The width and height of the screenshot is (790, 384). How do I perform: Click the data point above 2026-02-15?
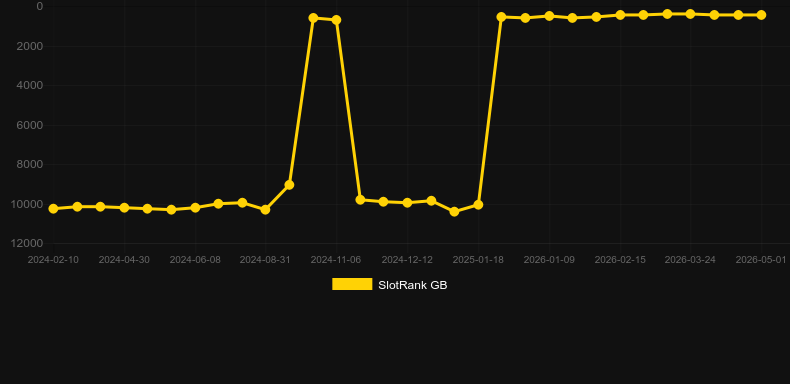[x=620, y=15]
